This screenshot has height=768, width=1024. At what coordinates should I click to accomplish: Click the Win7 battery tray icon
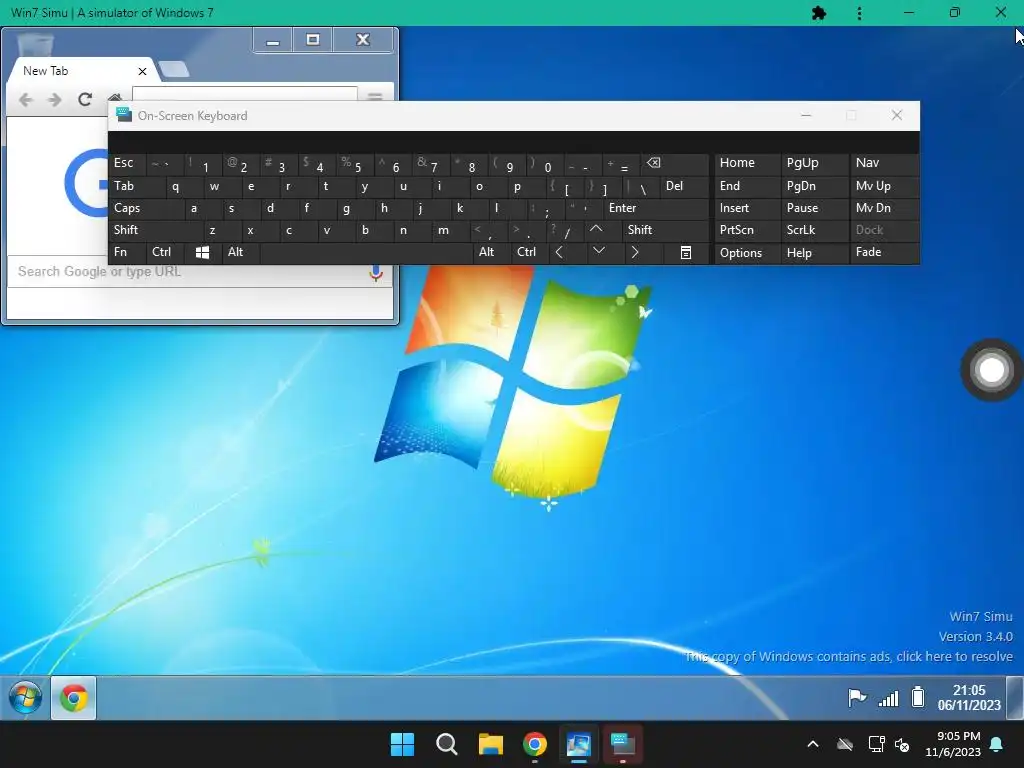918,697
